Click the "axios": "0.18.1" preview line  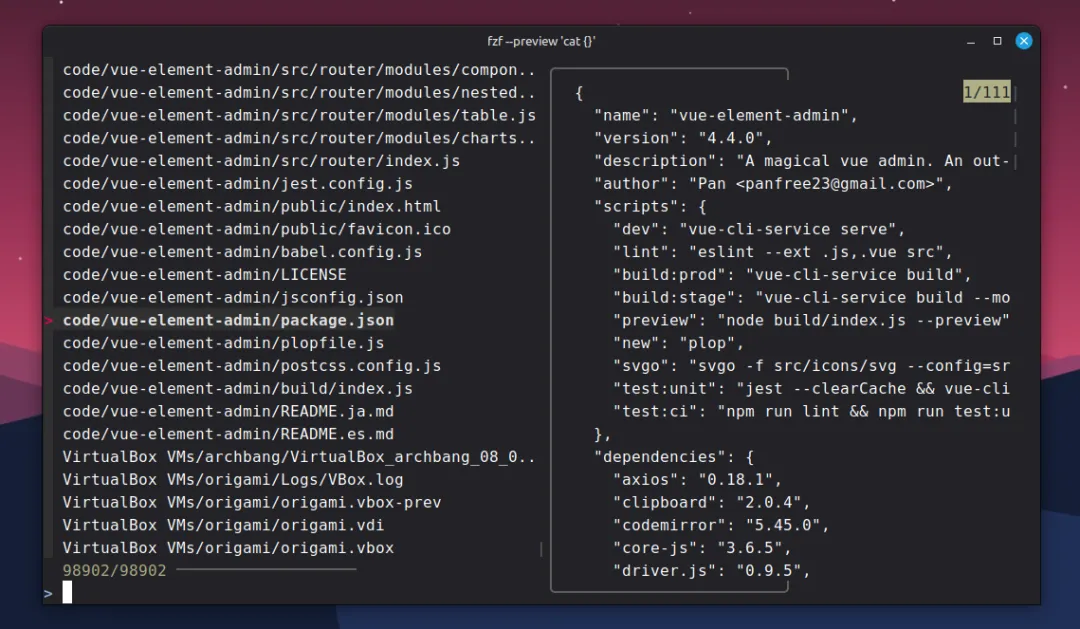[x=698, y=479]
